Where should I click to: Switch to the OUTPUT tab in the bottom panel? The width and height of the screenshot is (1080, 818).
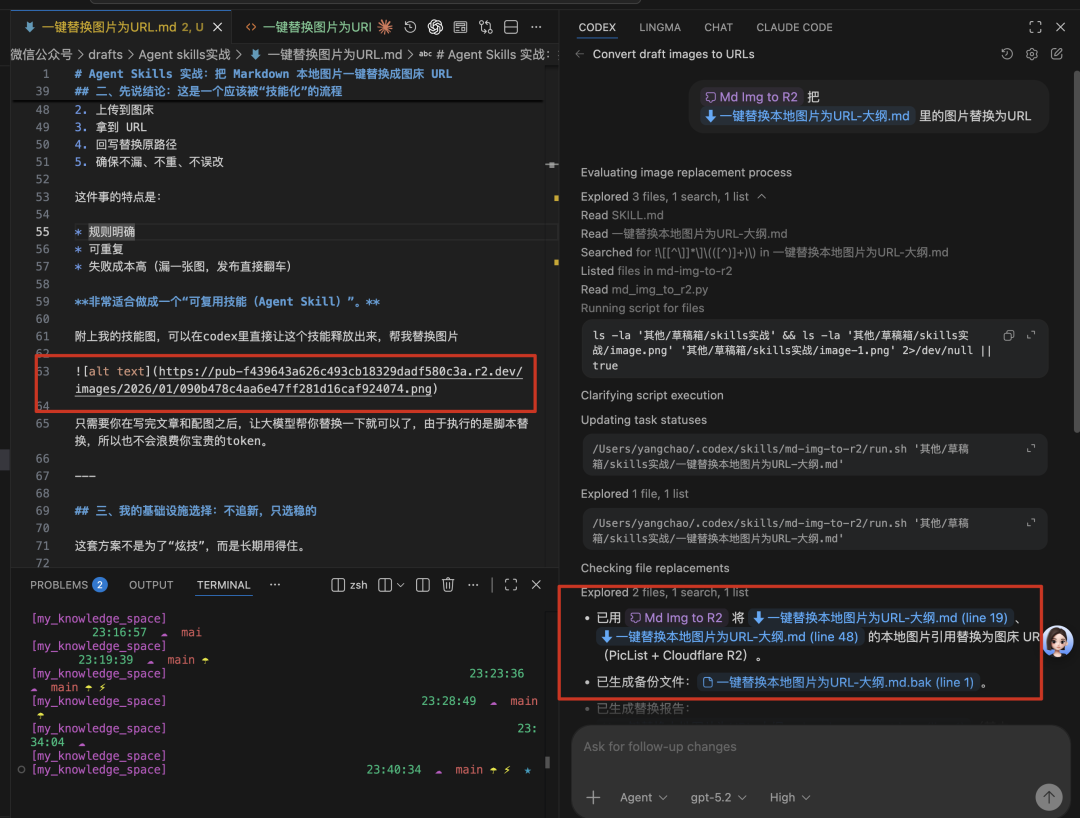tap(150, 585)
